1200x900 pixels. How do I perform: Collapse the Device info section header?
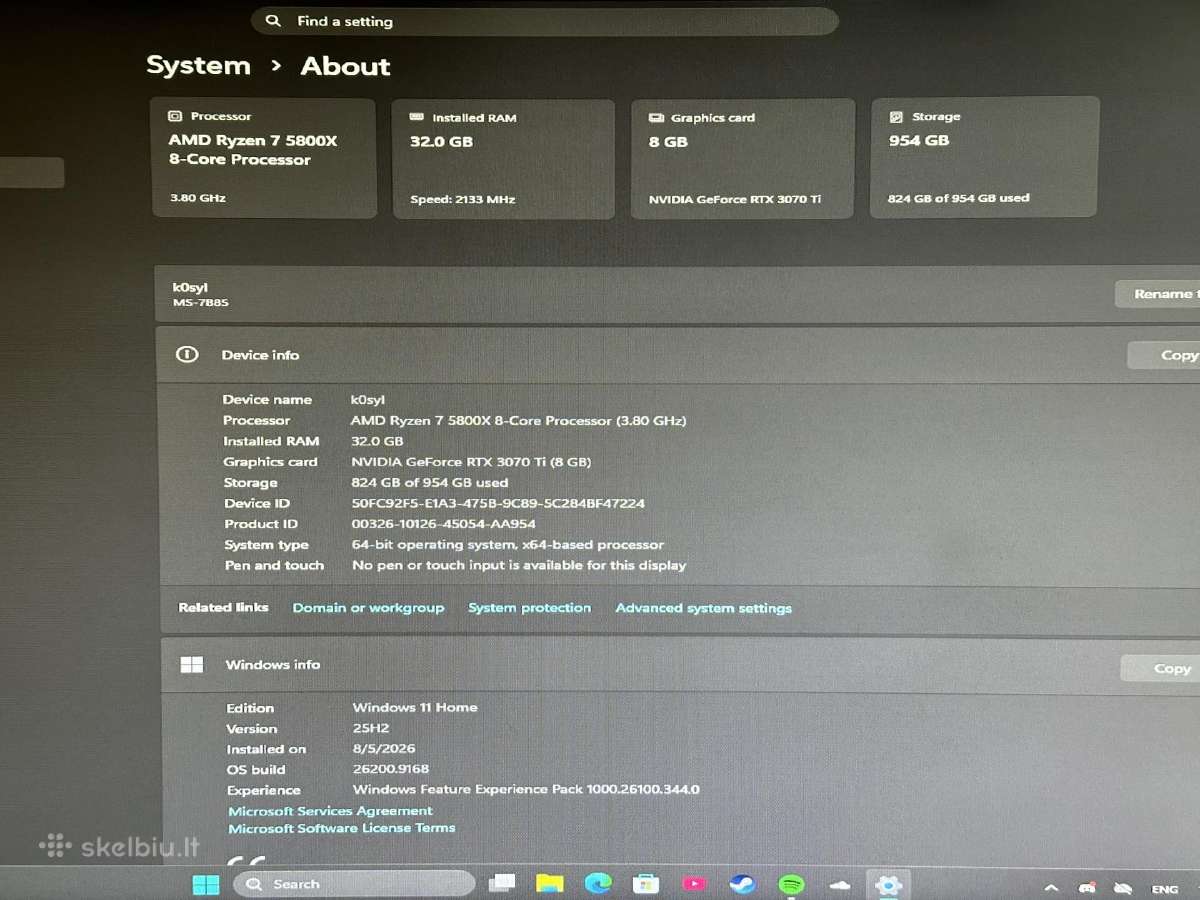coord(678,355)
